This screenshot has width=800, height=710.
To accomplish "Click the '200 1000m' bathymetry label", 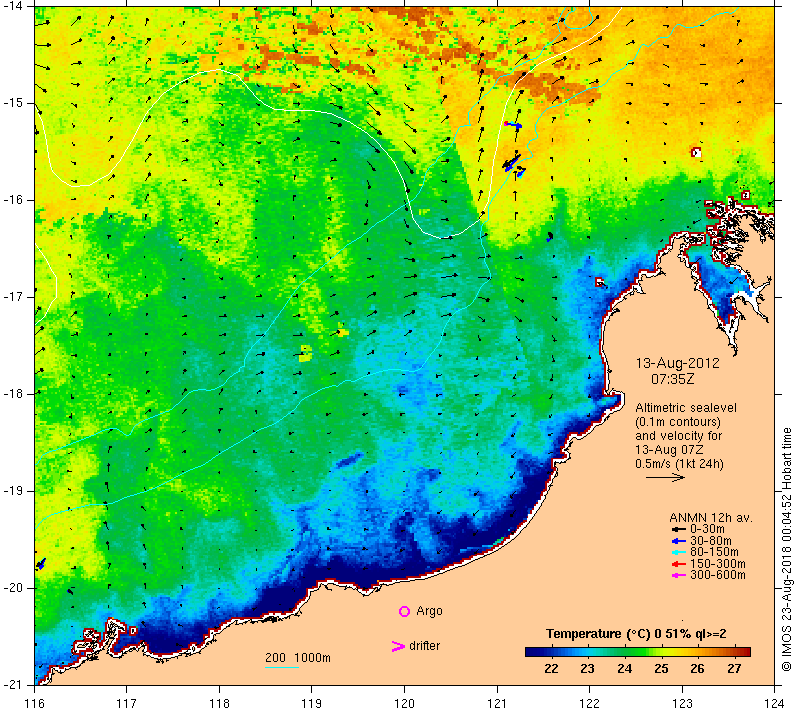I will coord(298,658).
